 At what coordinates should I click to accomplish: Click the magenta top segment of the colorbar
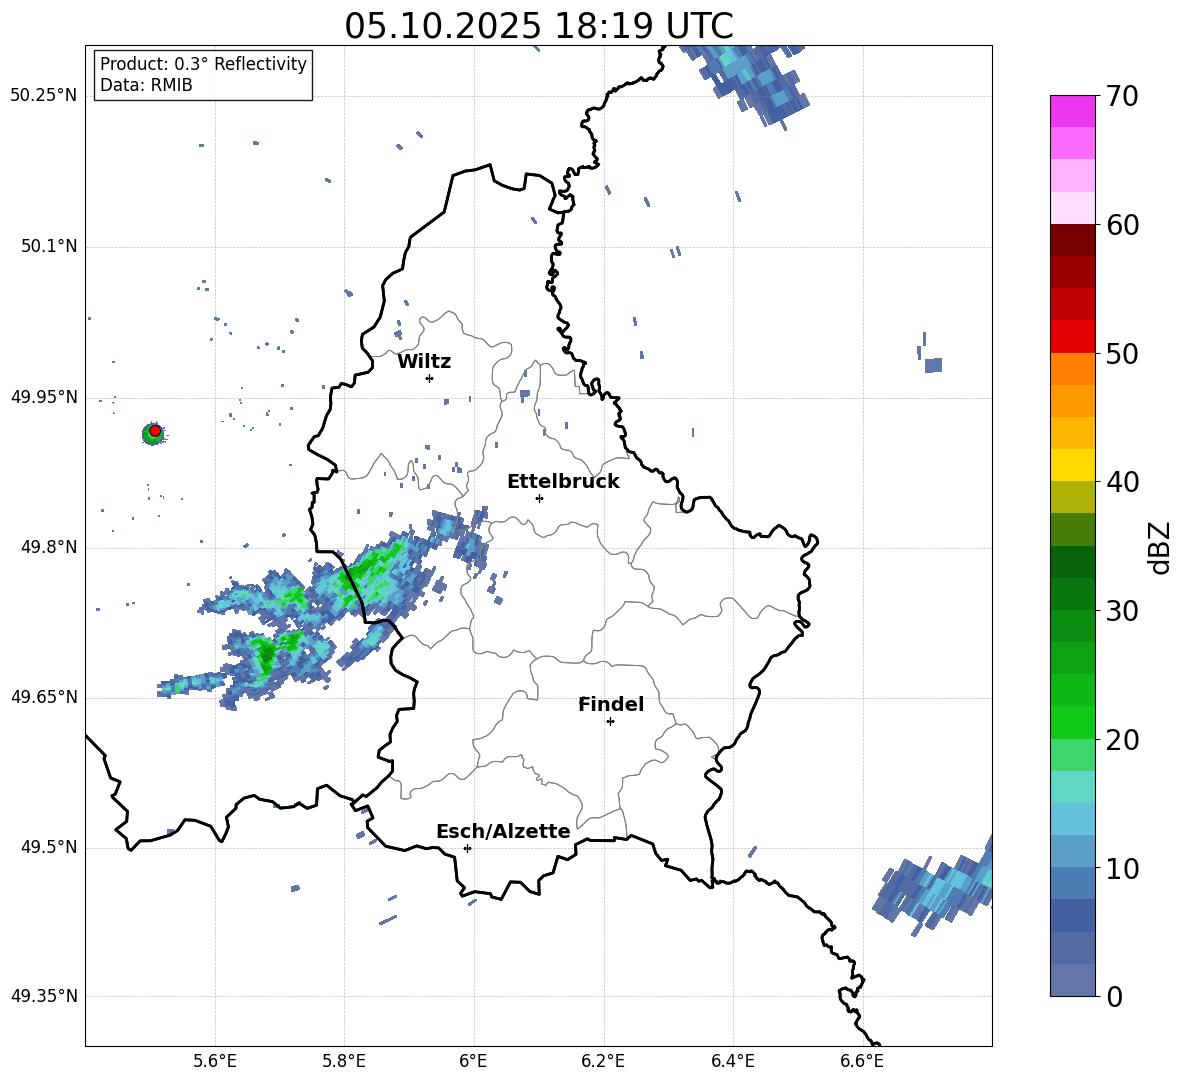point(1072,111)
